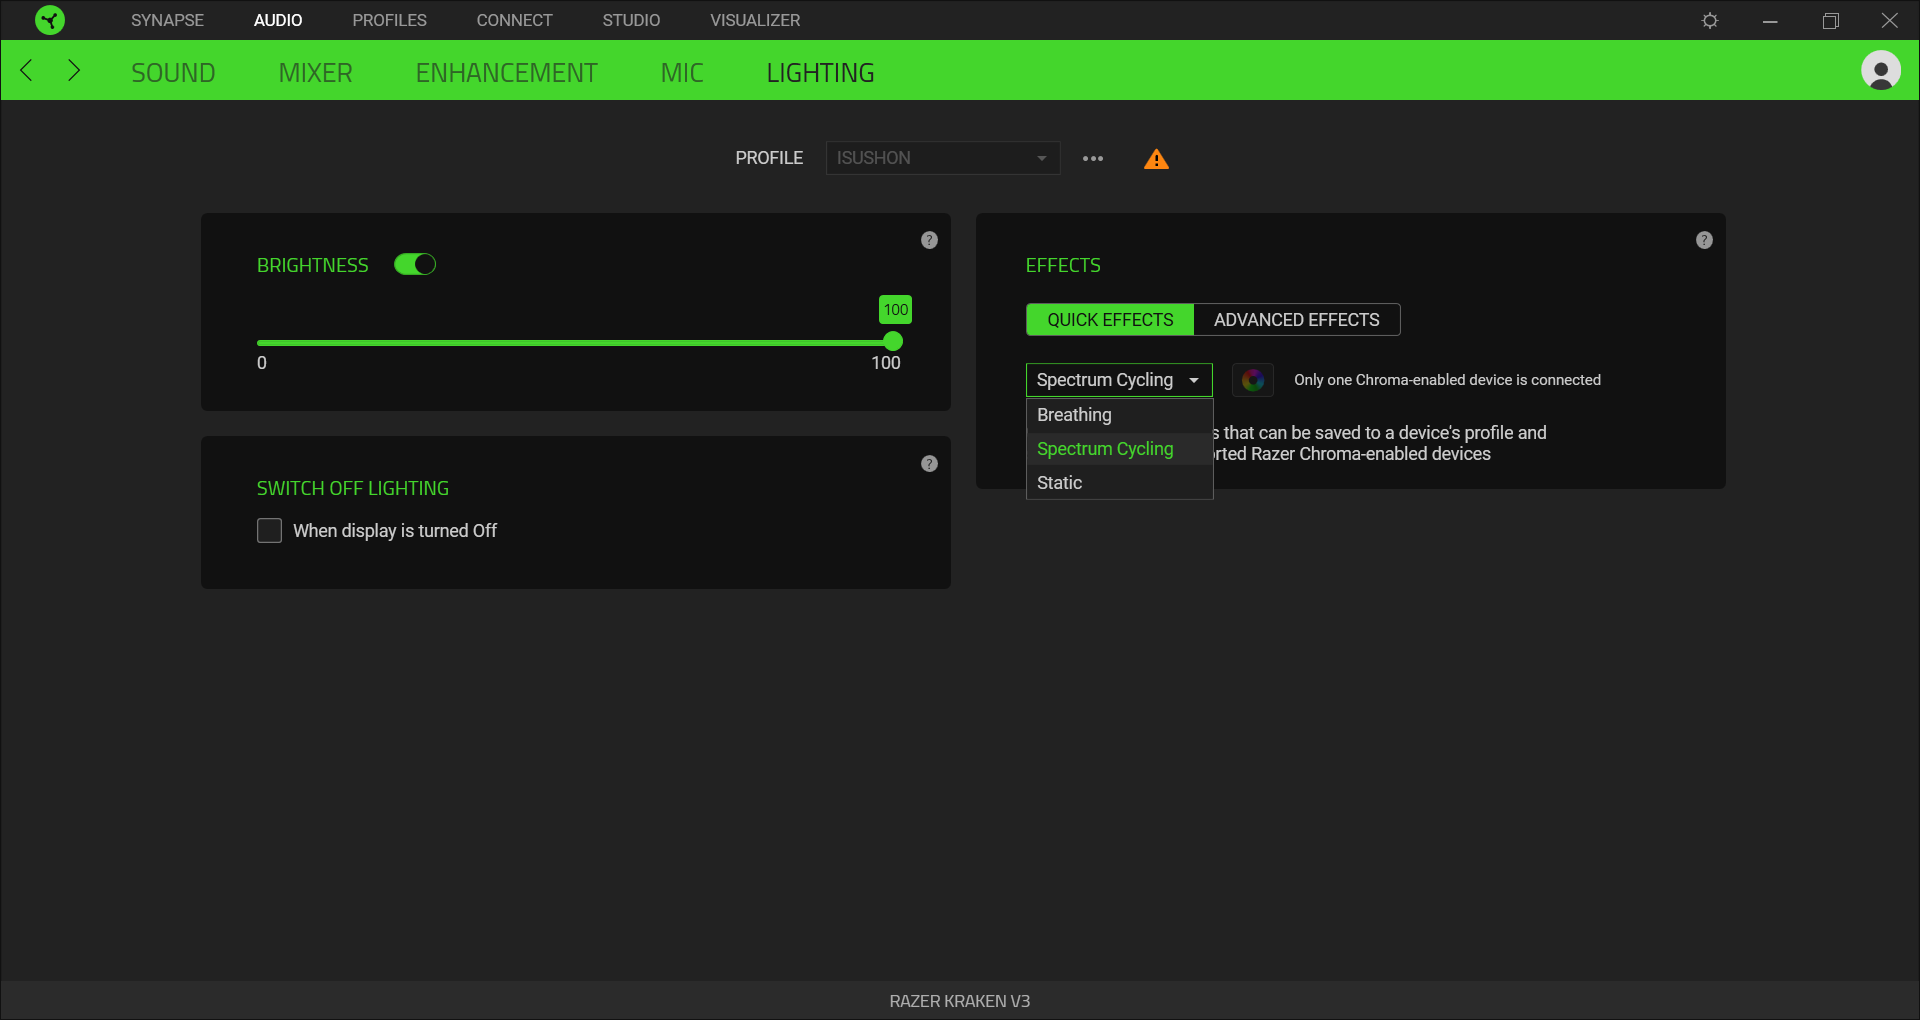Click the brightness value 100 bubble

pyautogui.click(x=895, y=309)
